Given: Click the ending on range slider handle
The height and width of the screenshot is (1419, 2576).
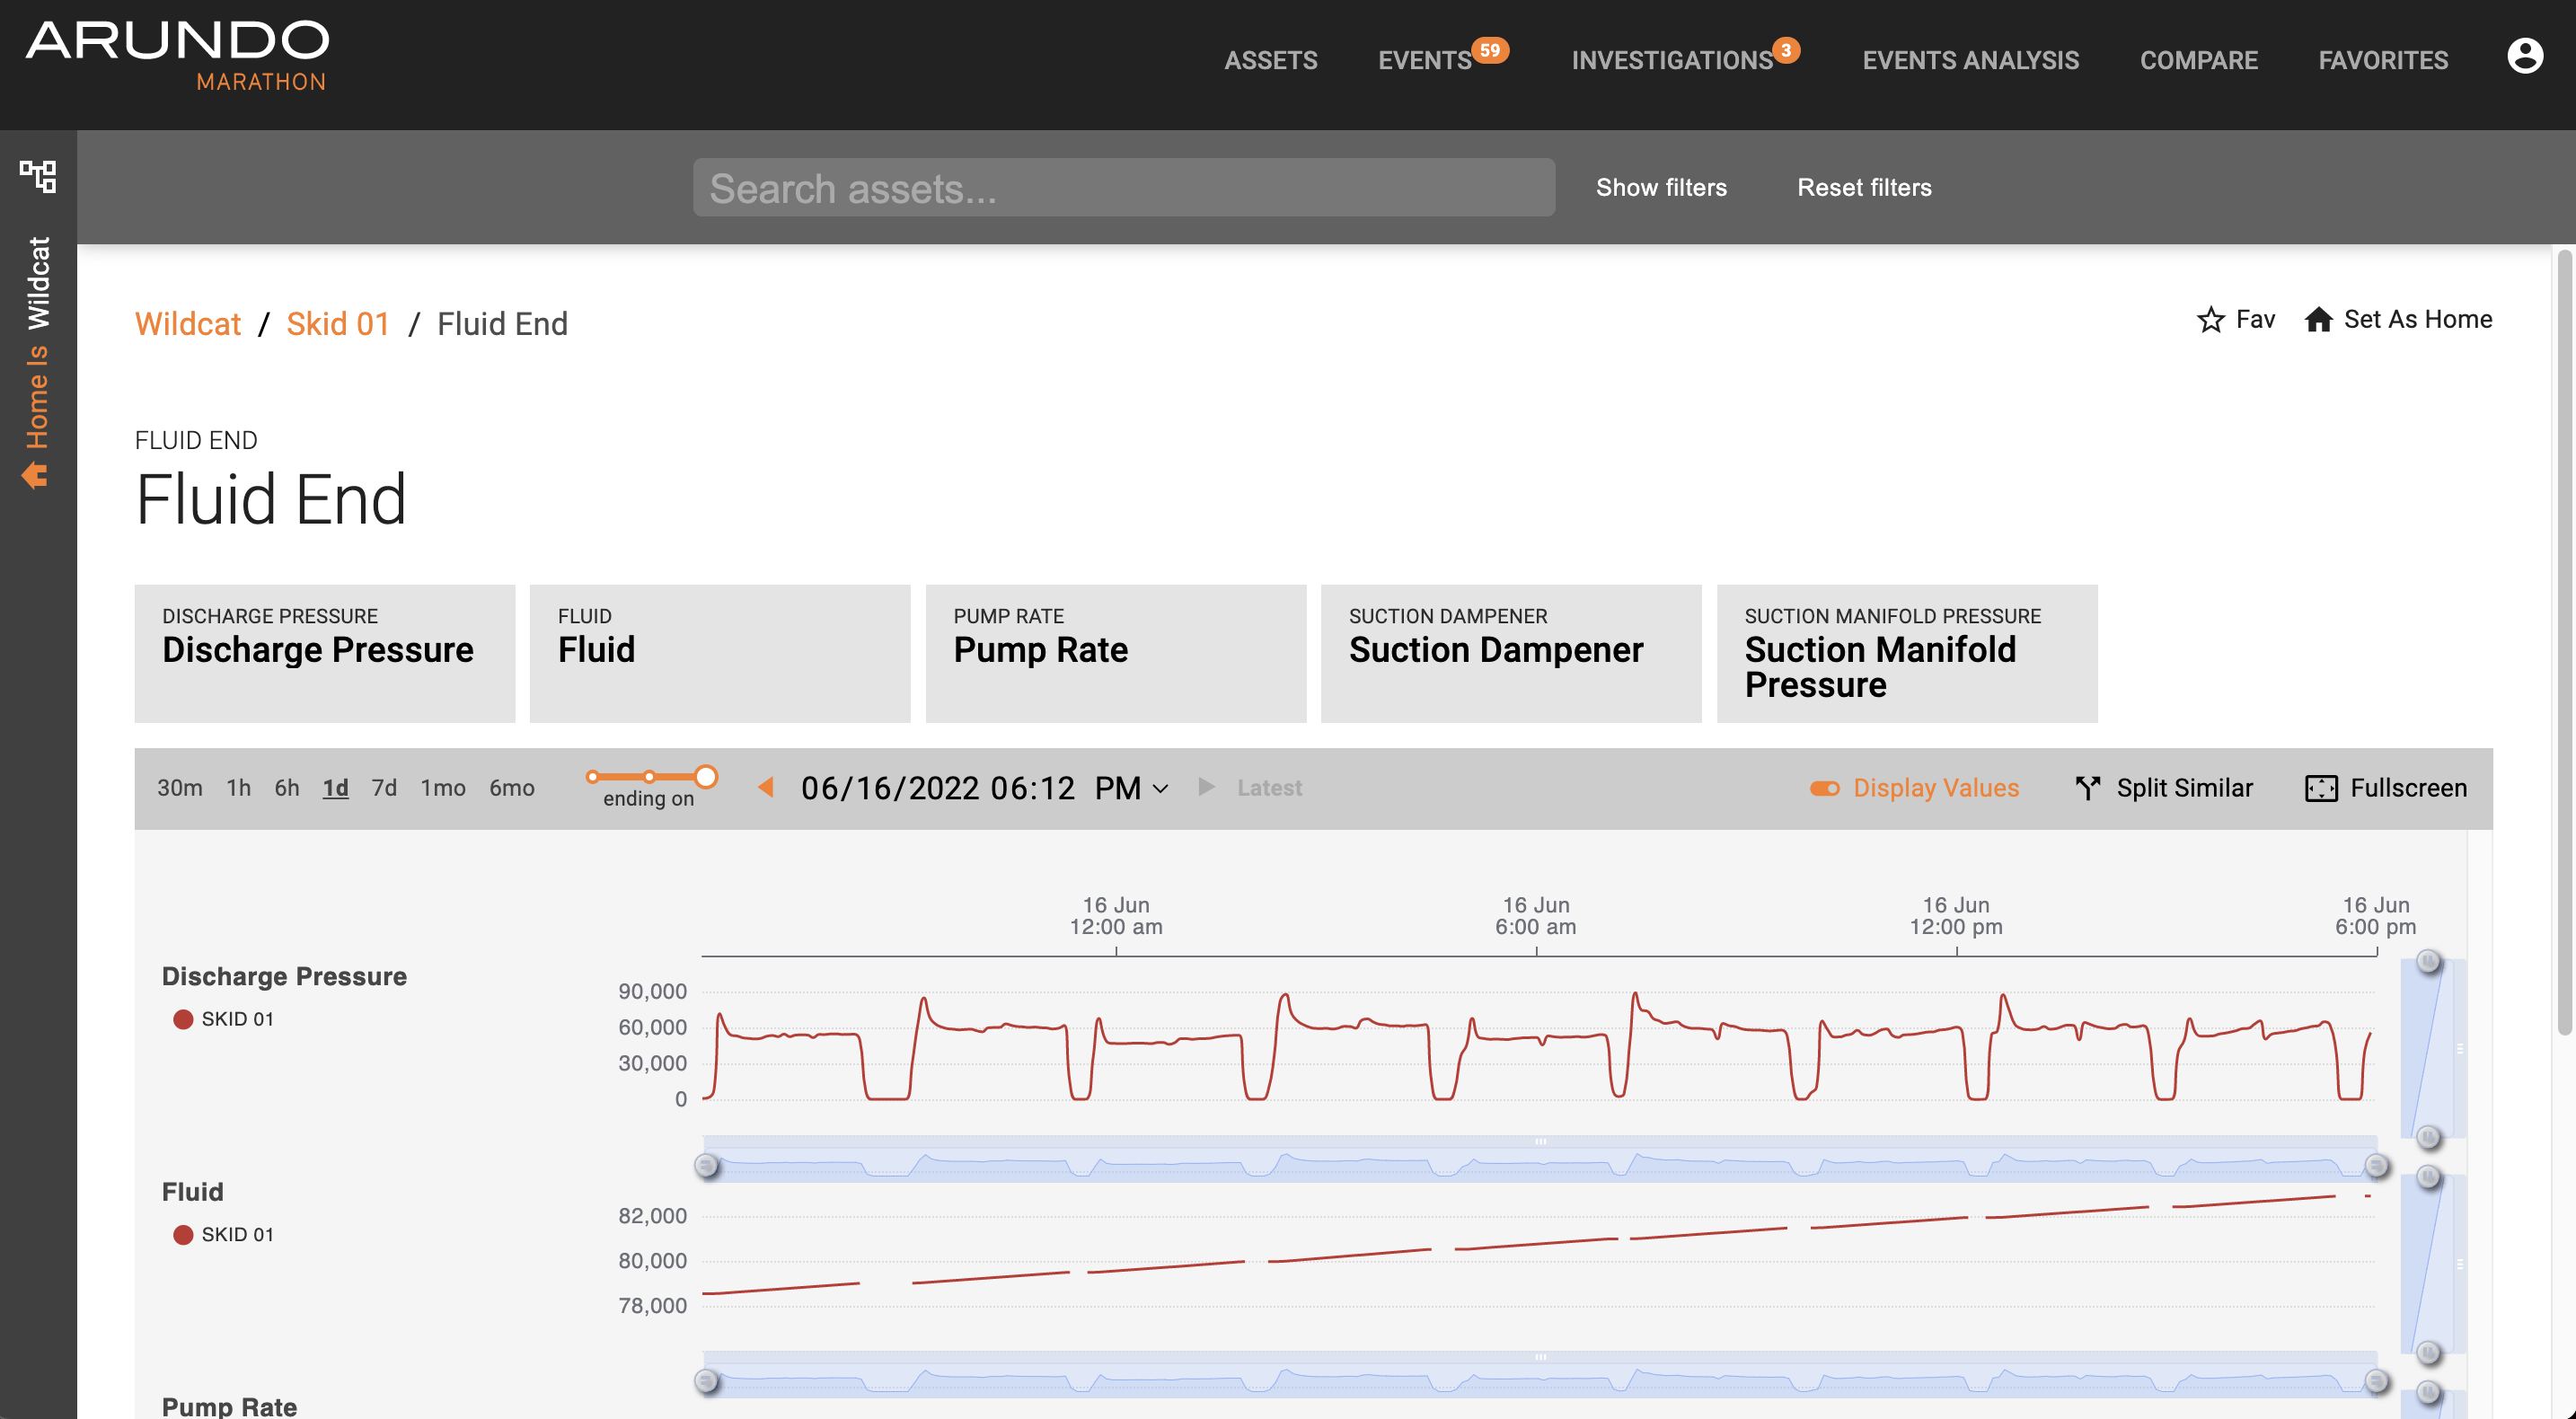Looking at the screenshot, I should click(x=706, y=777).
